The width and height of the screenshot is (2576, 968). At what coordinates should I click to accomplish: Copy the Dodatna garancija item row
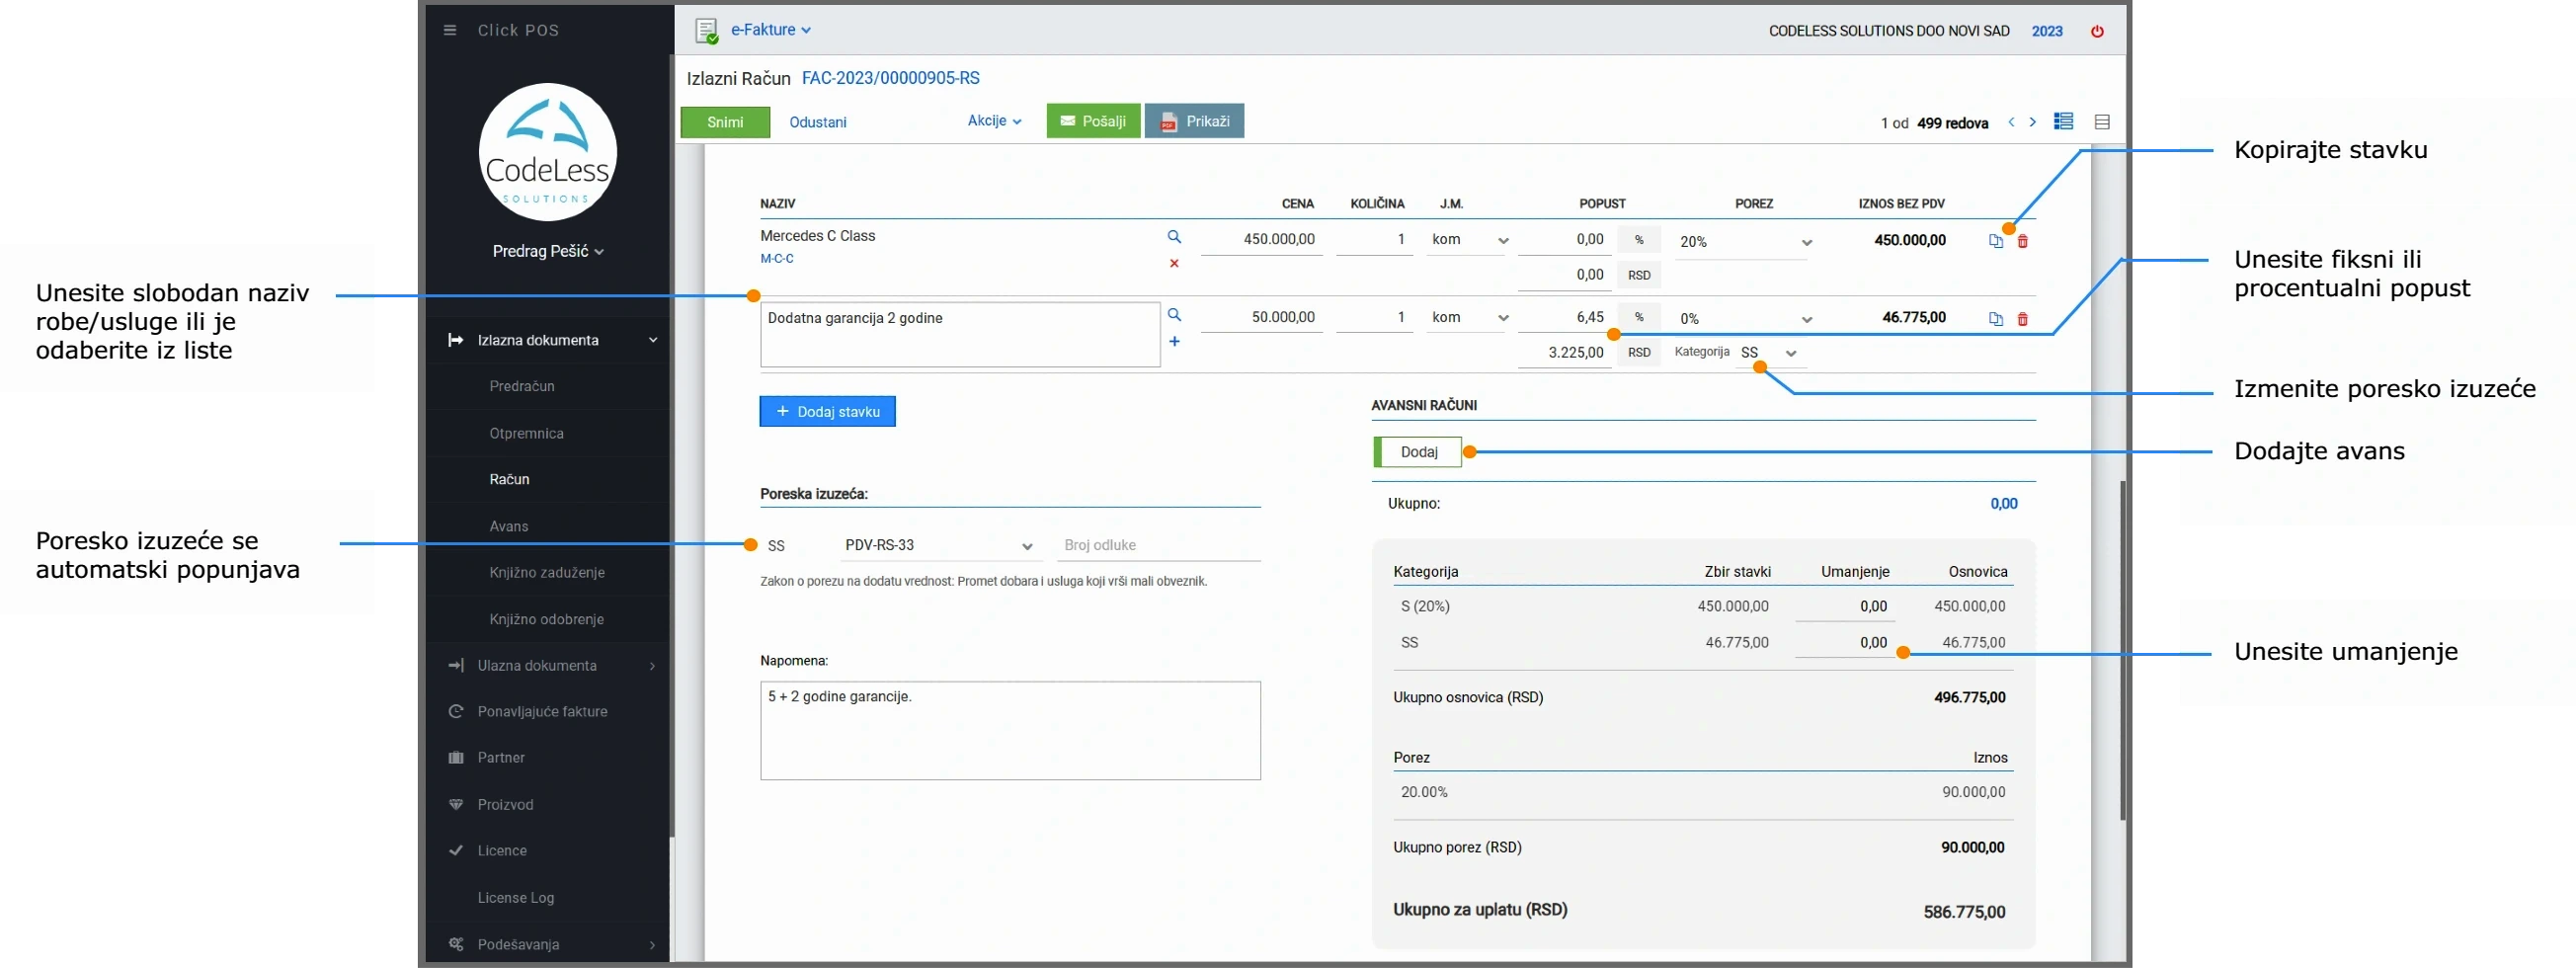(1995, 319)
